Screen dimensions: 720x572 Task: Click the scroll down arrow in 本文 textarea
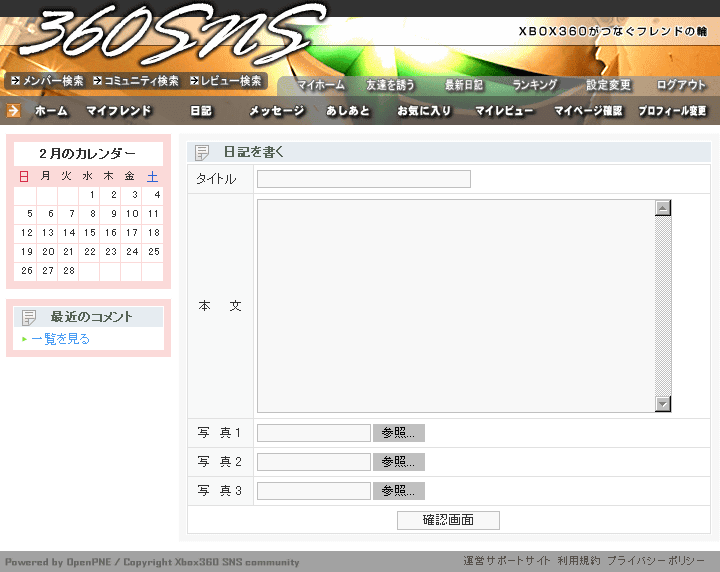[x=663, y=403]
